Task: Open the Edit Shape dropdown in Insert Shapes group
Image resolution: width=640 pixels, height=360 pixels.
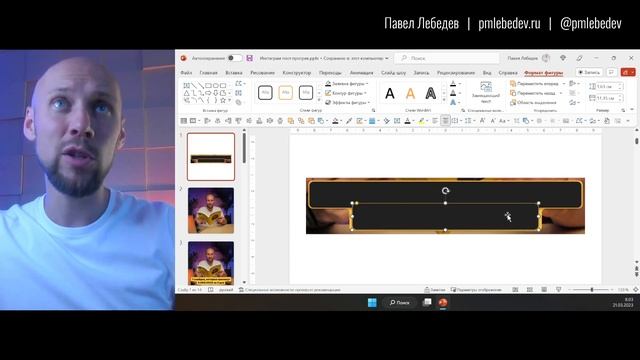Action: (240, 84)
